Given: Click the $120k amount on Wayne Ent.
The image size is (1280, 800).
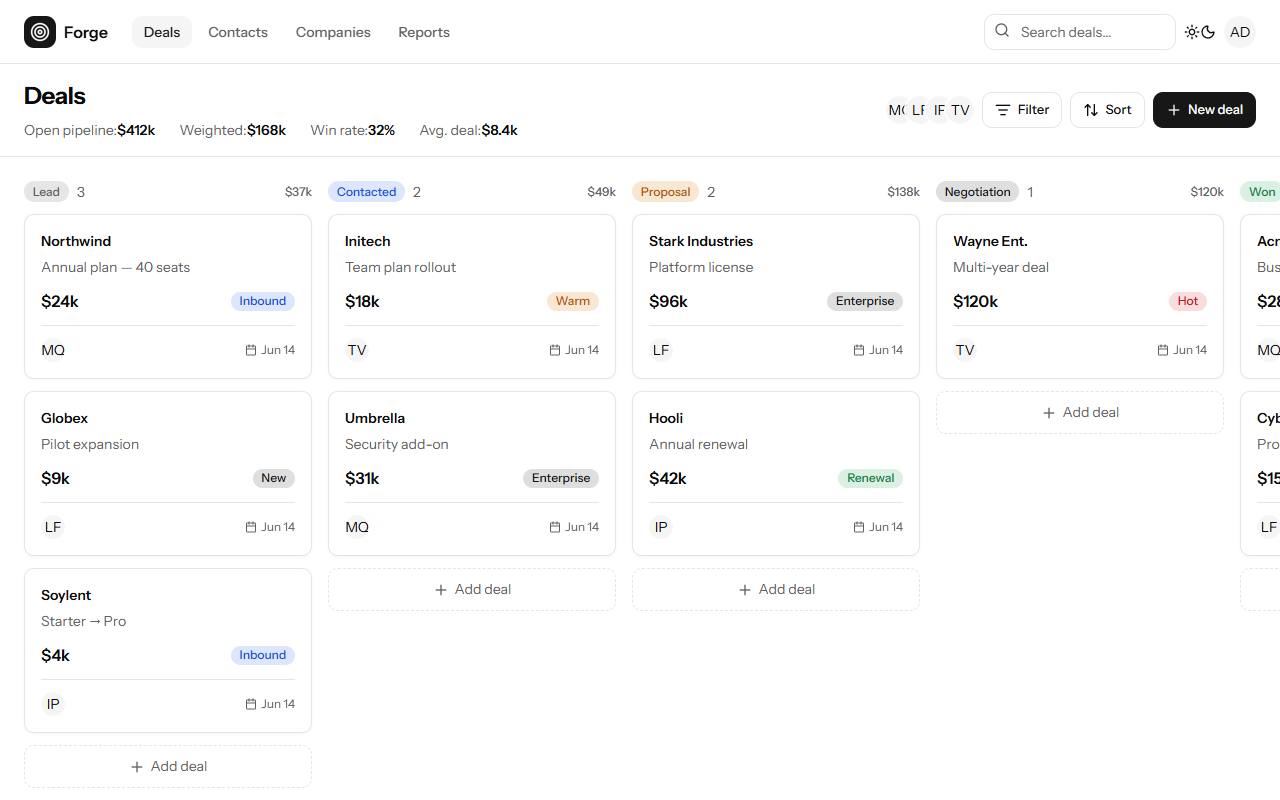Looking at the screenshot, I should (x=975, y=301).
